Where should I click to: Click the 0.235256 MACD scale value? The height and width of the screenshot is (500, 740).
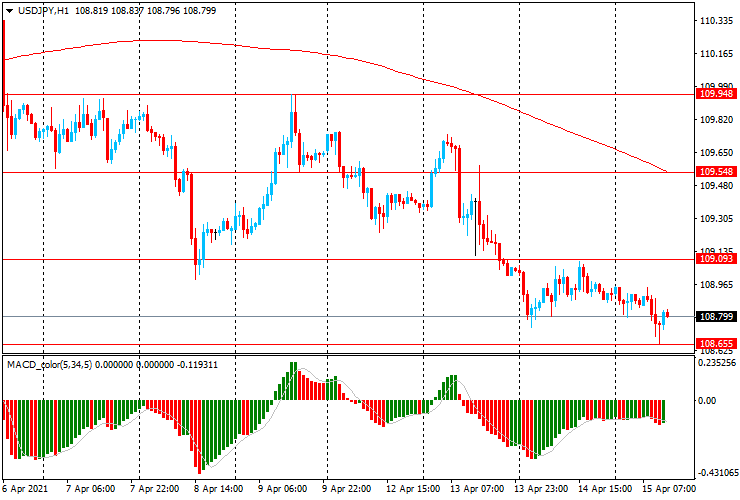point(717,363)
